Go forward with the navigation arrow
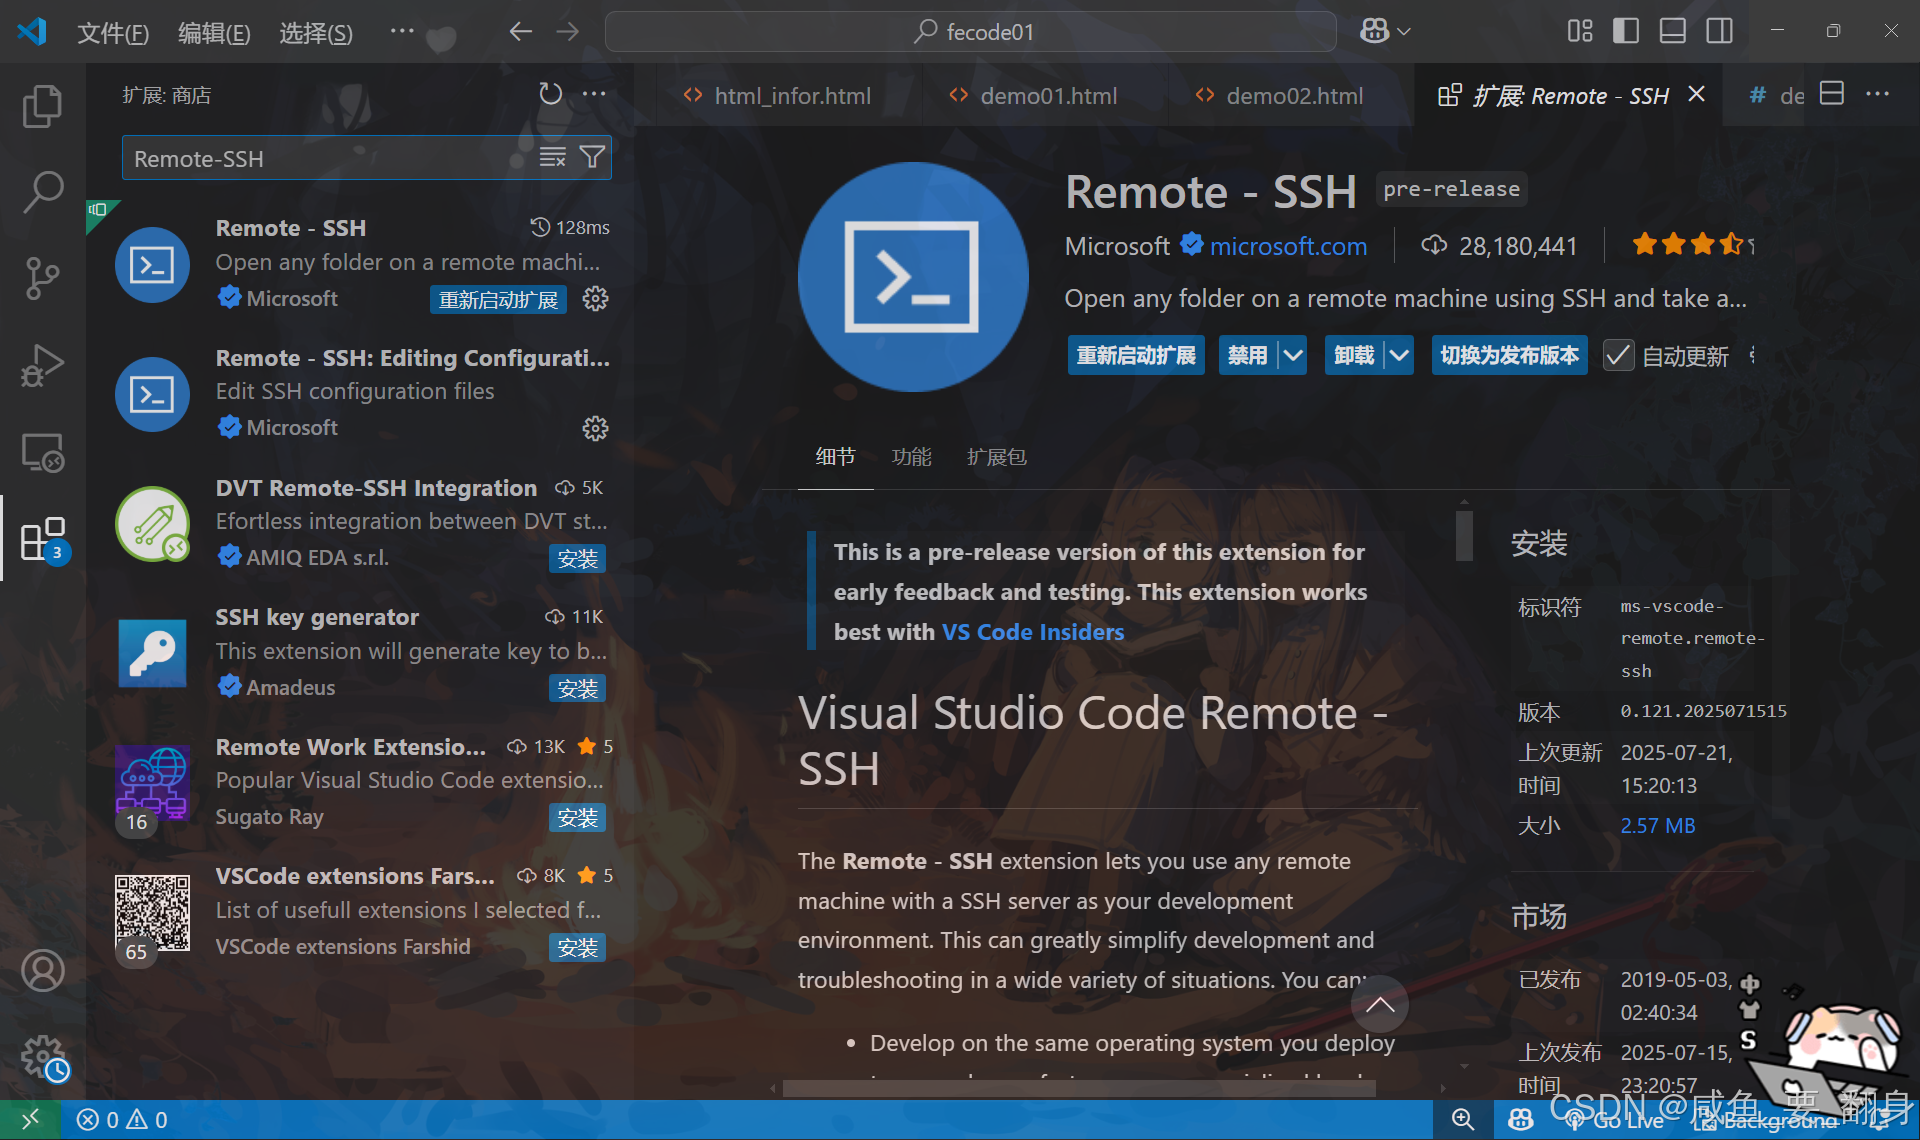This screenshot has height=1140, width=1920. tap(568, 32)
